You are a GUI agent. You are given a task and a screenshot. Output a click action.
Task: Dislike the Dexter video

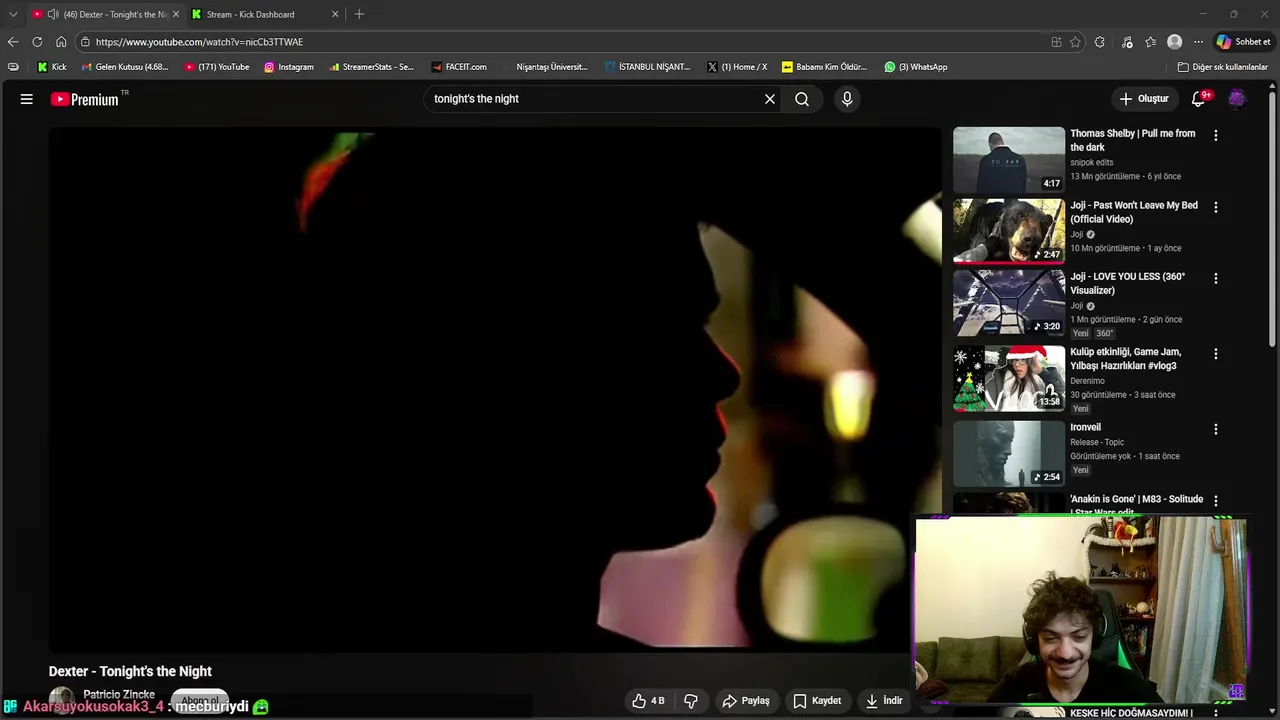pos(691,701)
